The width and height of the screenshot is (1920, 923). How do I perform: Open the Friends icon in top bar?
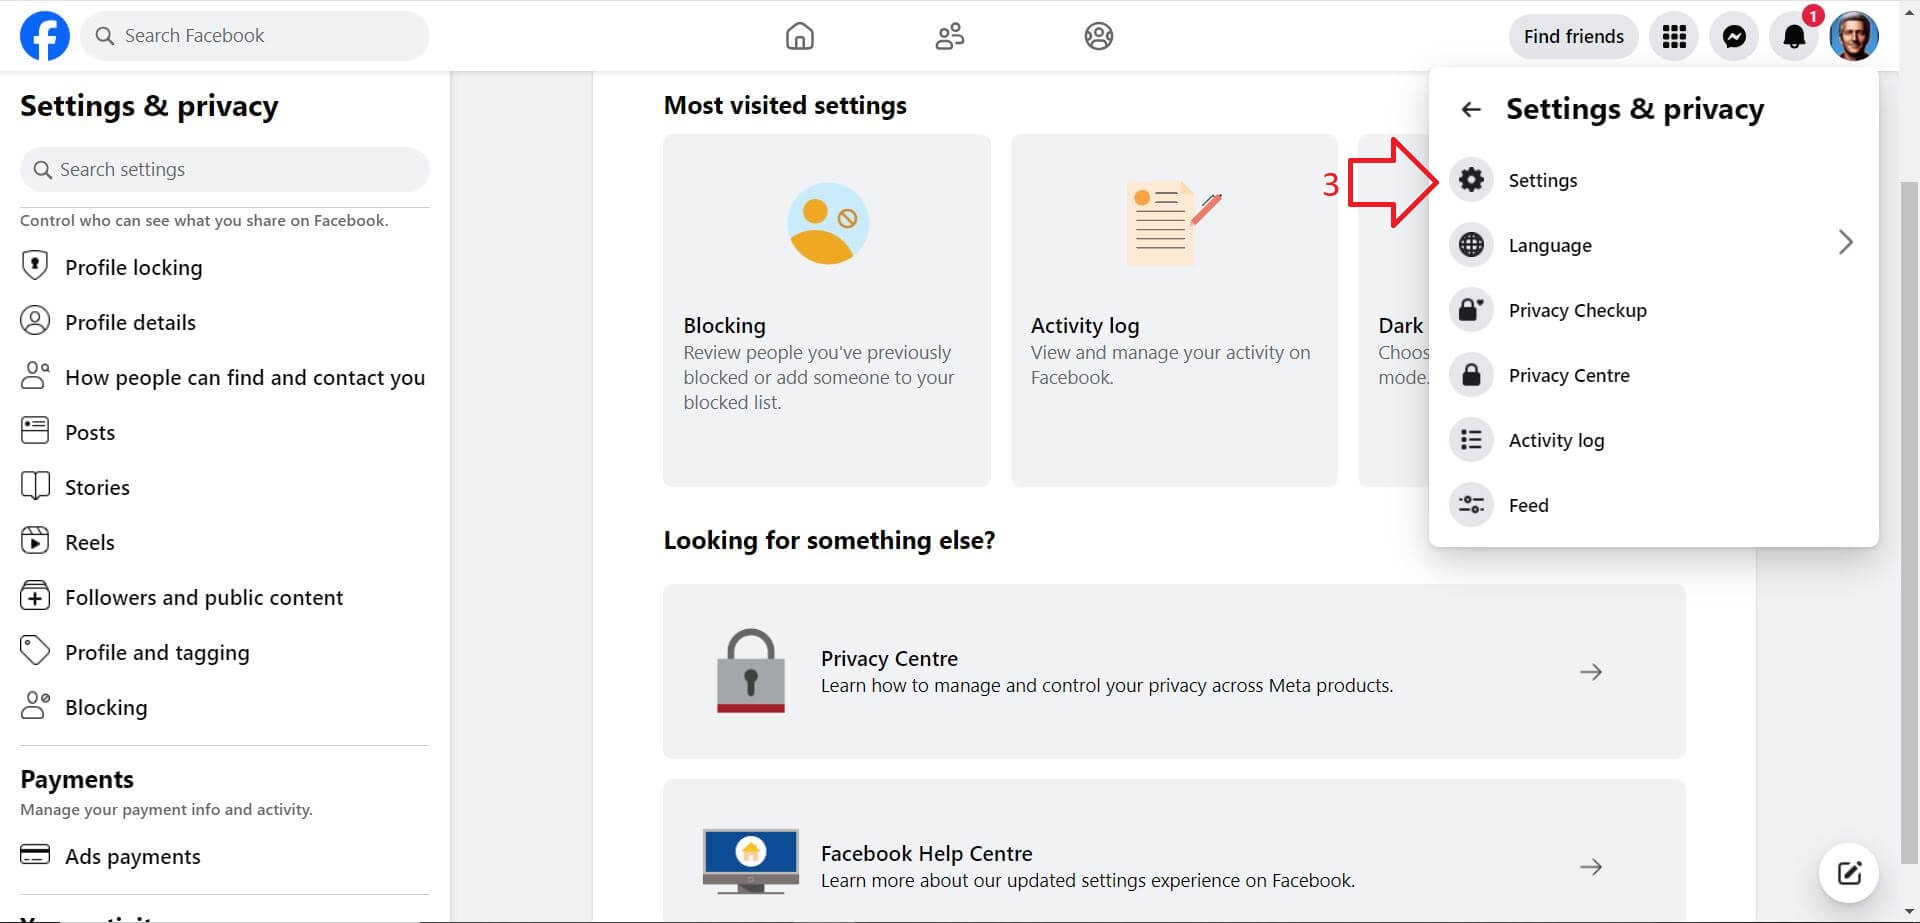tap(949, 36)
